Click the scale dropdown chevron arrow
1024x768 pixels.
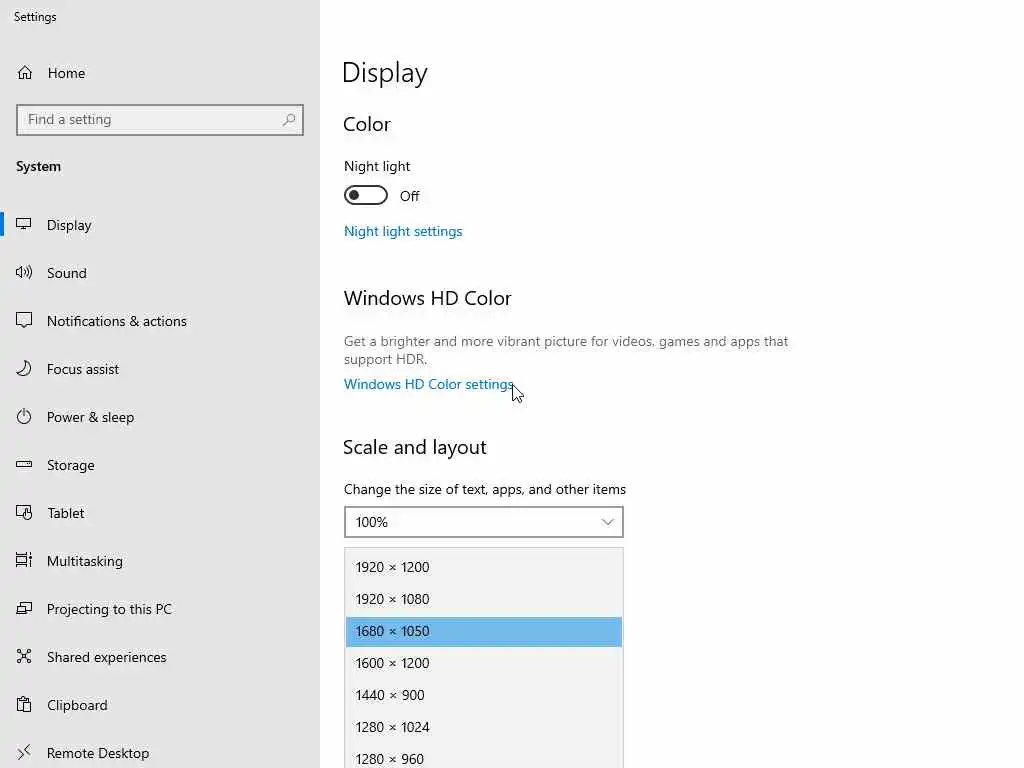click(607, 522)
